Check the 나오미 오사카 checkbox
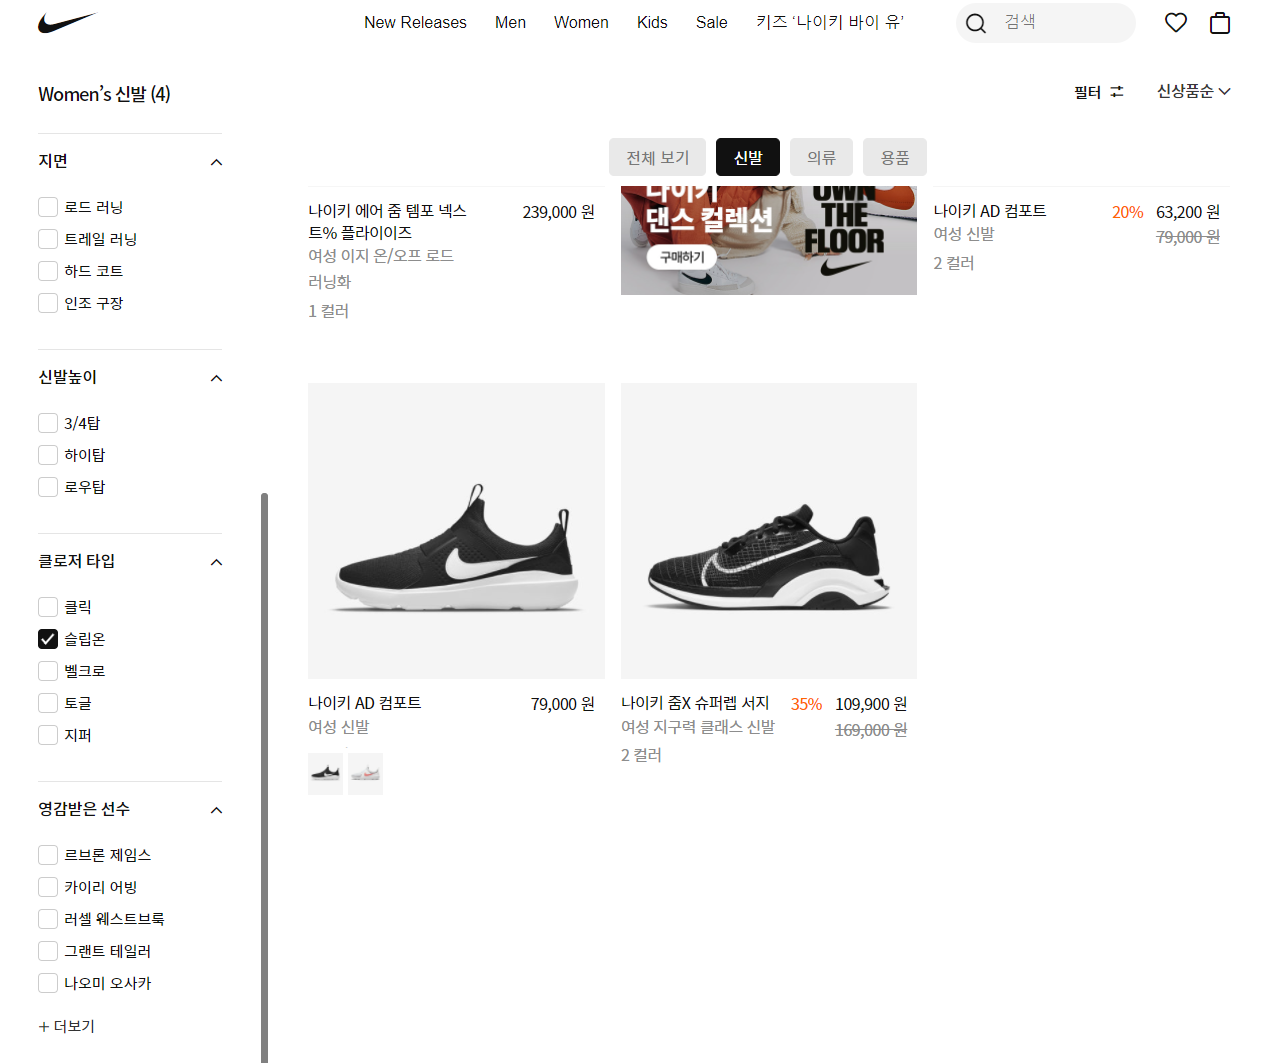The height and width of the screenshot is (1063, 1273). click(x=48, y=983)
